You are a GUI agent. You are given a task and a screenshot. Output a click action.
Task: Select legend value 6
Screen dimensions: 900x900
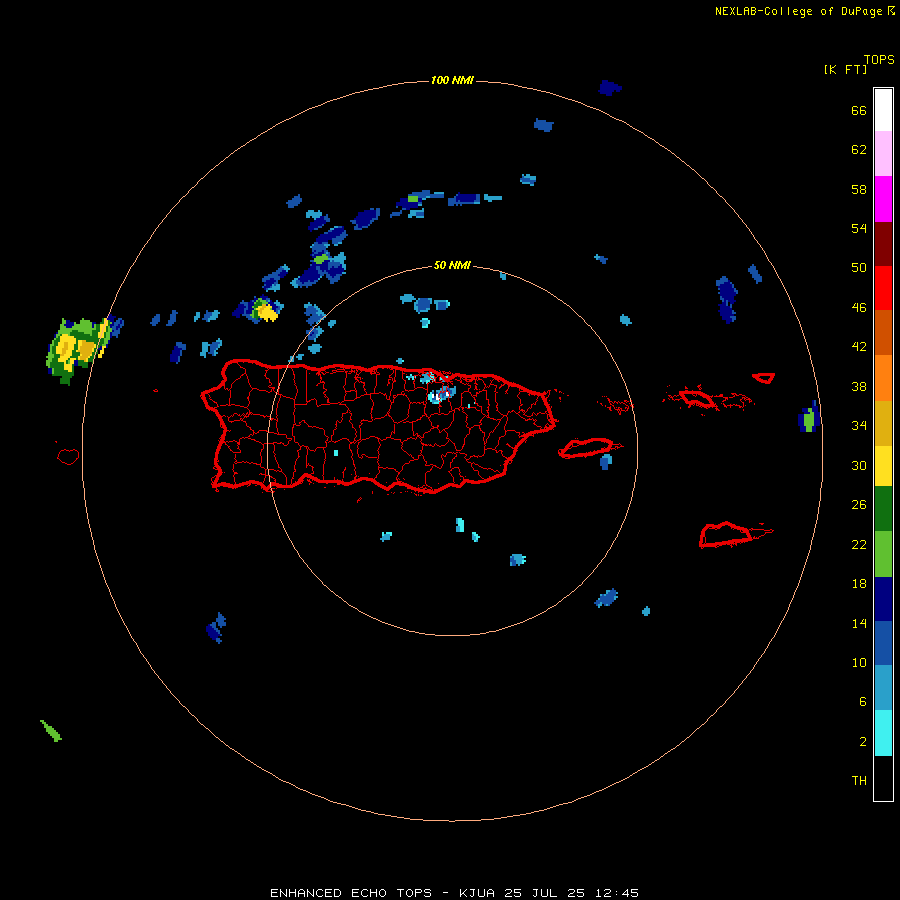point(862,702)
